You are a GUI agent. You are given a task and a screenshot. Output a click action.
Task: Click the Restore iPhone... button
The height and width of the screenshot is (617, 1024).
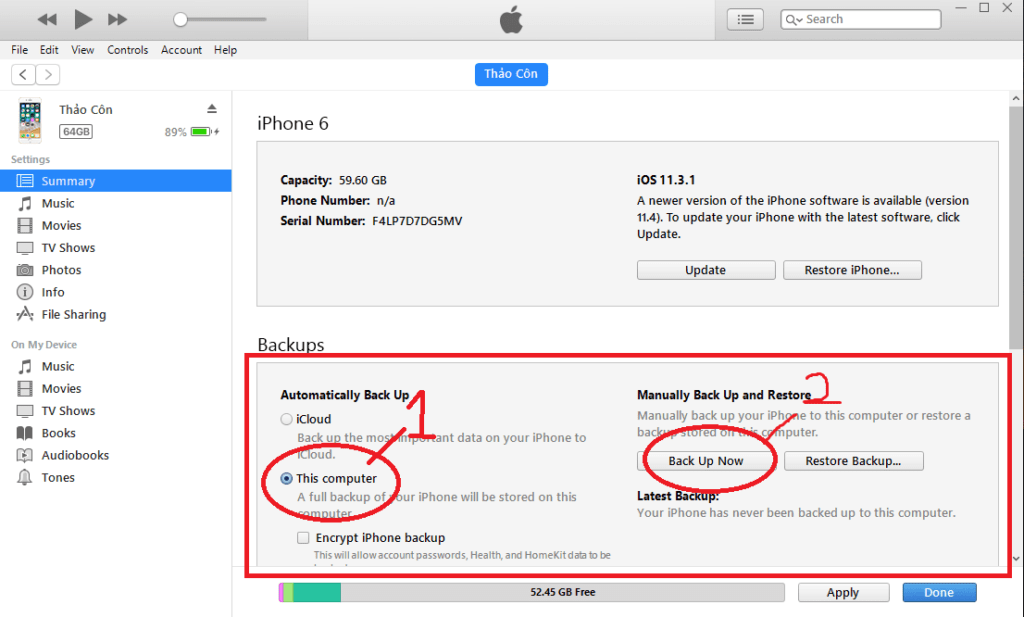pyautogui.click(x=852, y=270)
